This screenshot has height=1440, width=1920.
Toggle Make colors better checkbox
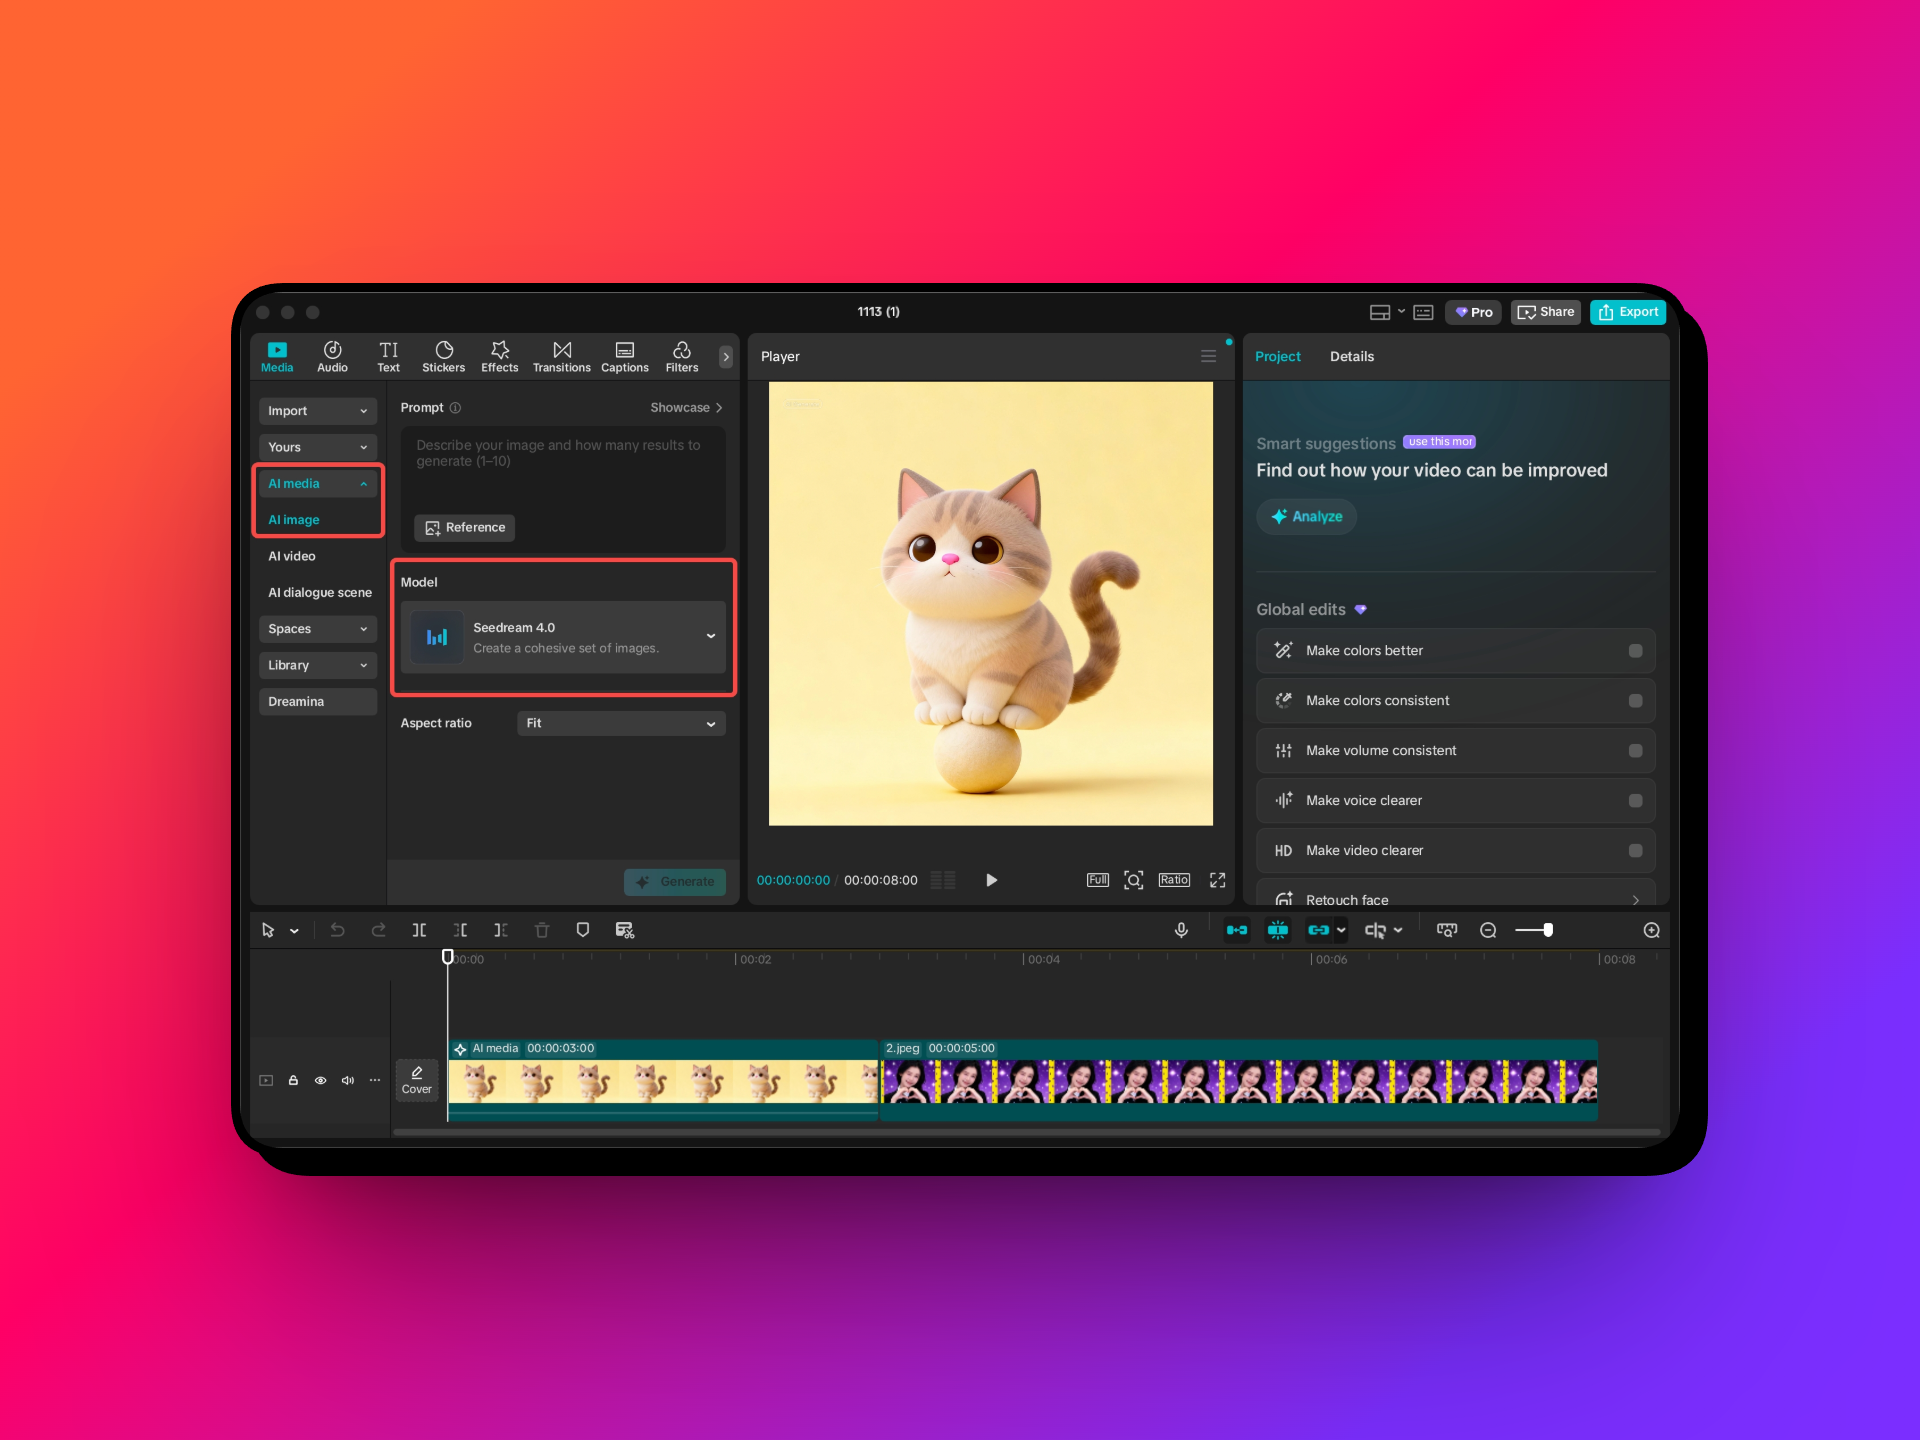1635,651
